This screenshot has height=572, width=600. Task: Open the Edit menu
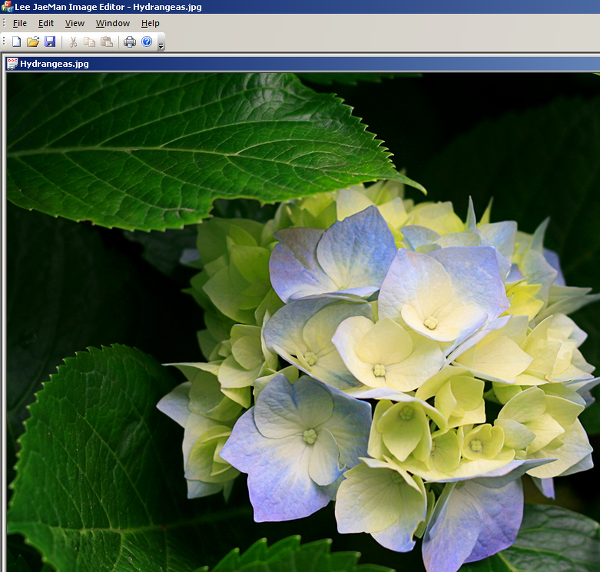[46, 23]
